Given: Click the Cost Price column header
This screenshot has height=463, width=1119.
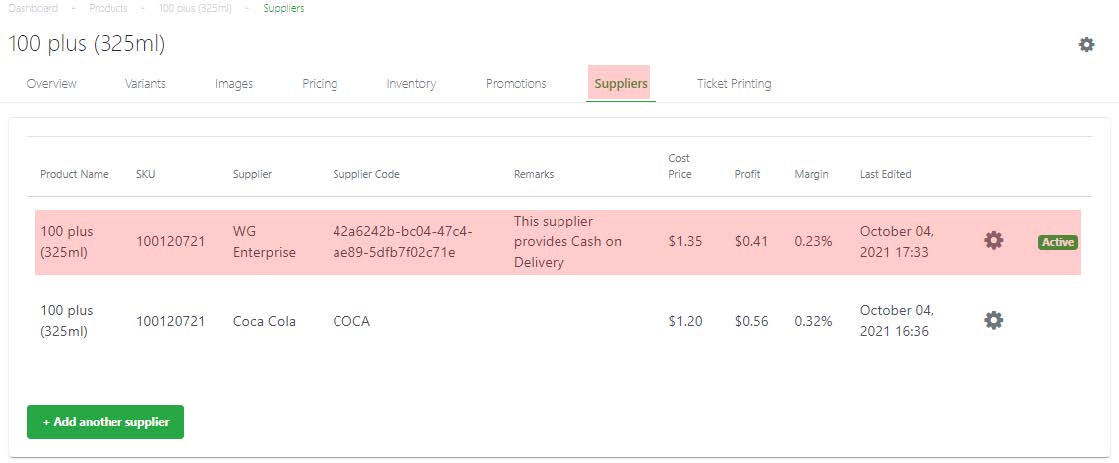Looking at the screenshot, I should (x=679, y=166).
